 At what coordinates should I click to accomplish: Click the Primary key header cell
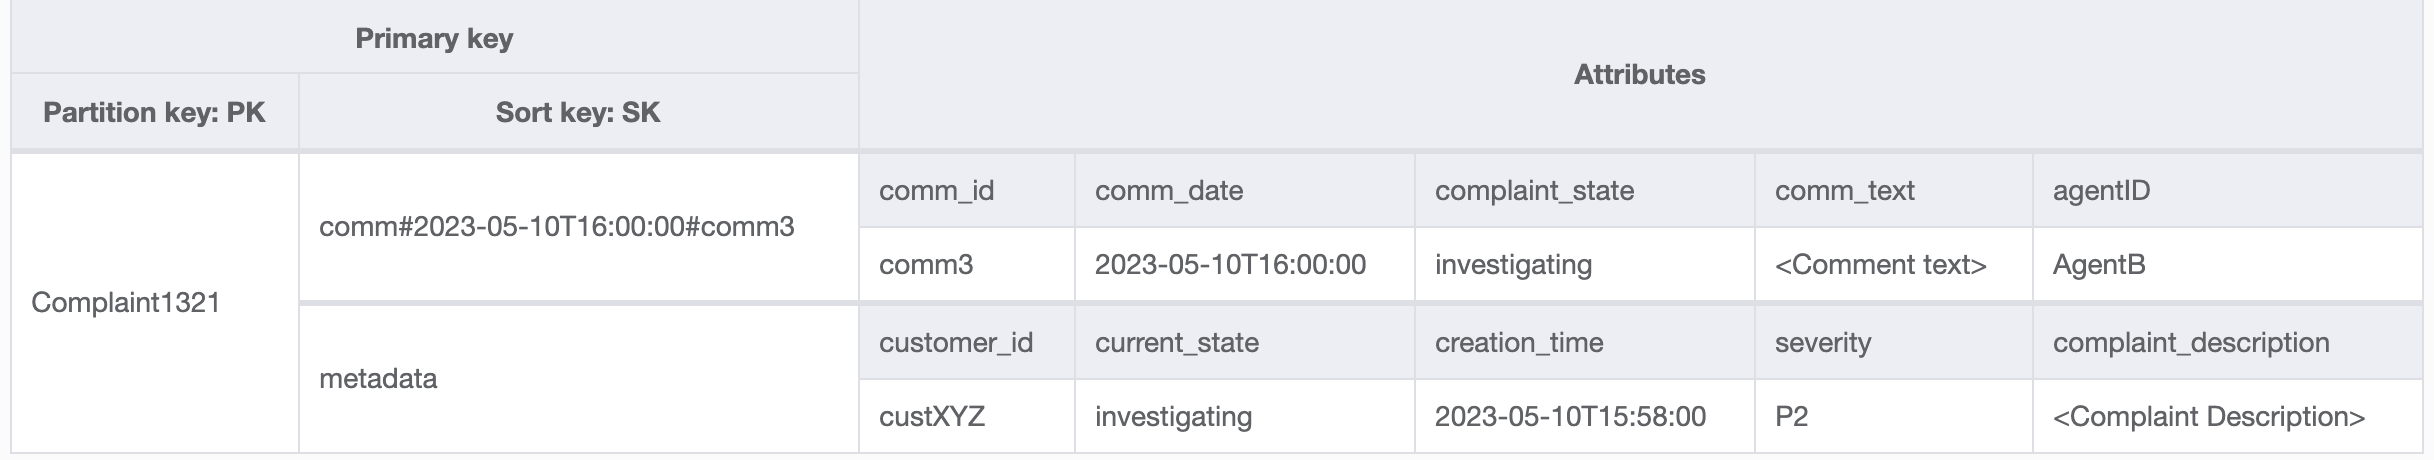434,39
